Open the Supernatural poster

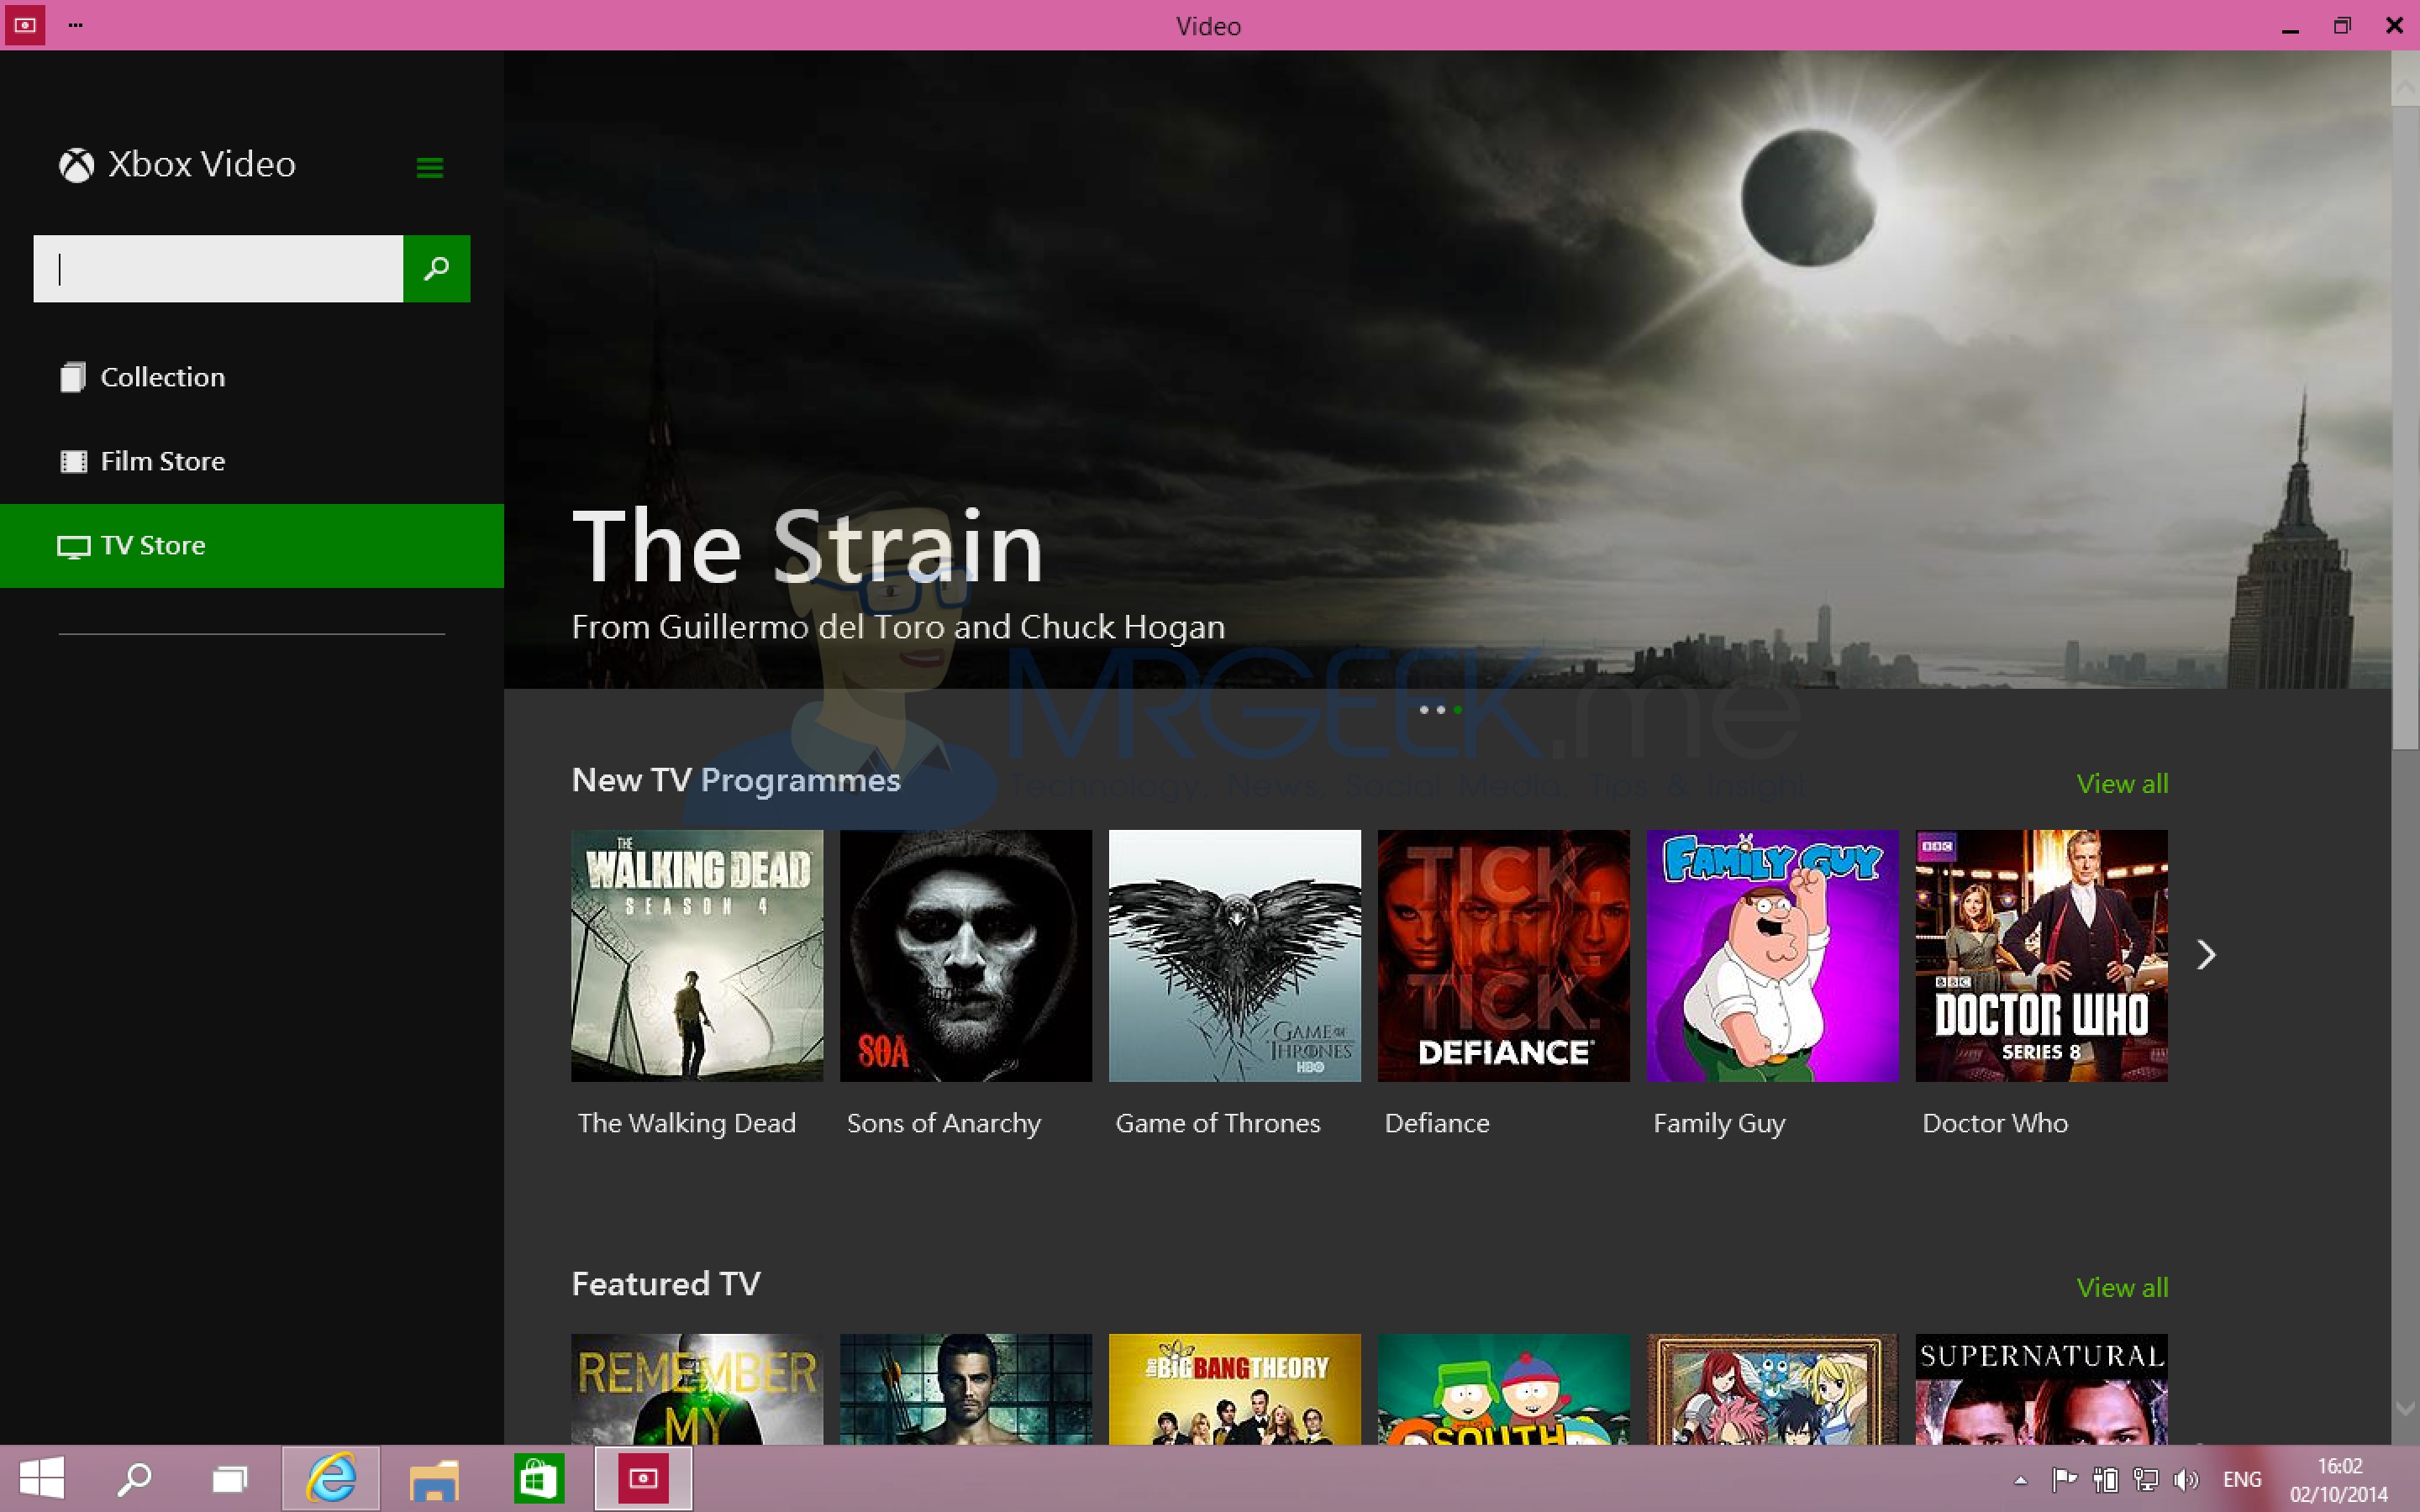2042,1389
